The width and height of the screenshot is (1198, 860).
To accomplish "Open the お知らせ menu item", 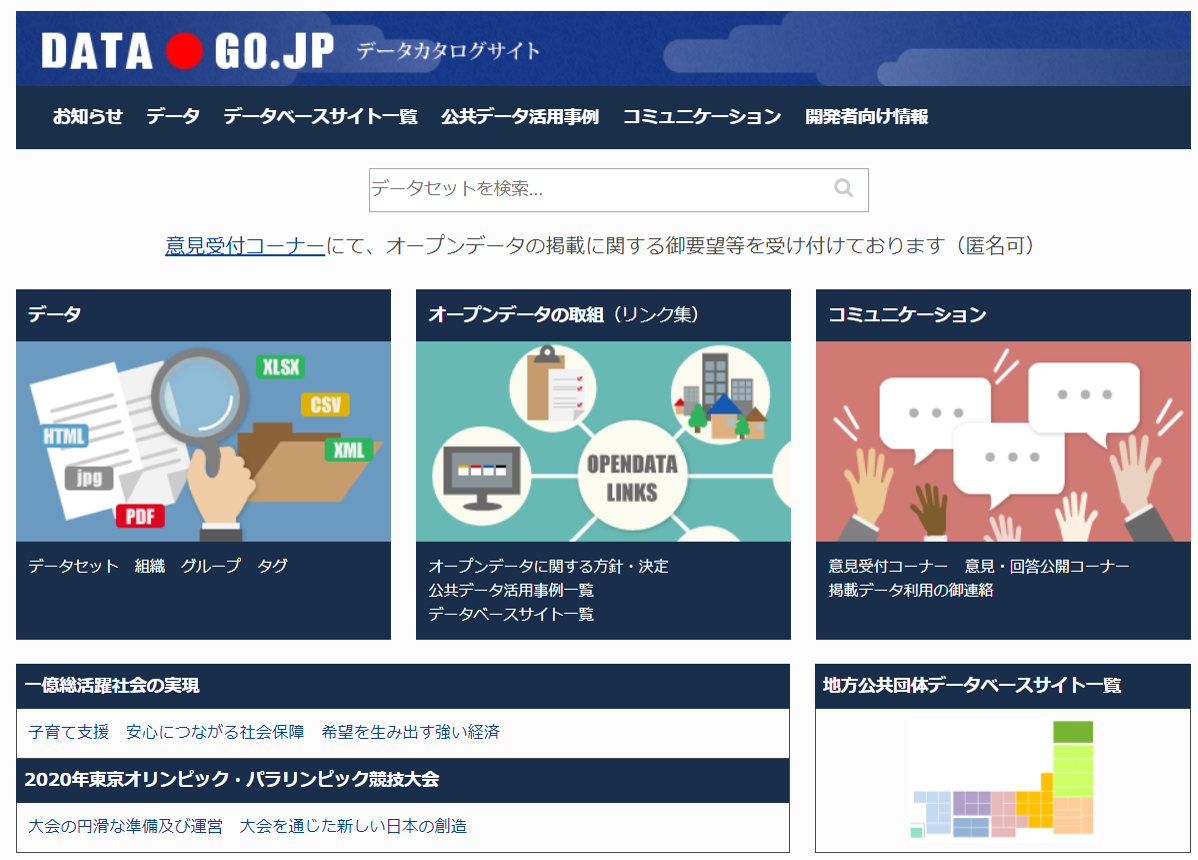I will 87,116.
